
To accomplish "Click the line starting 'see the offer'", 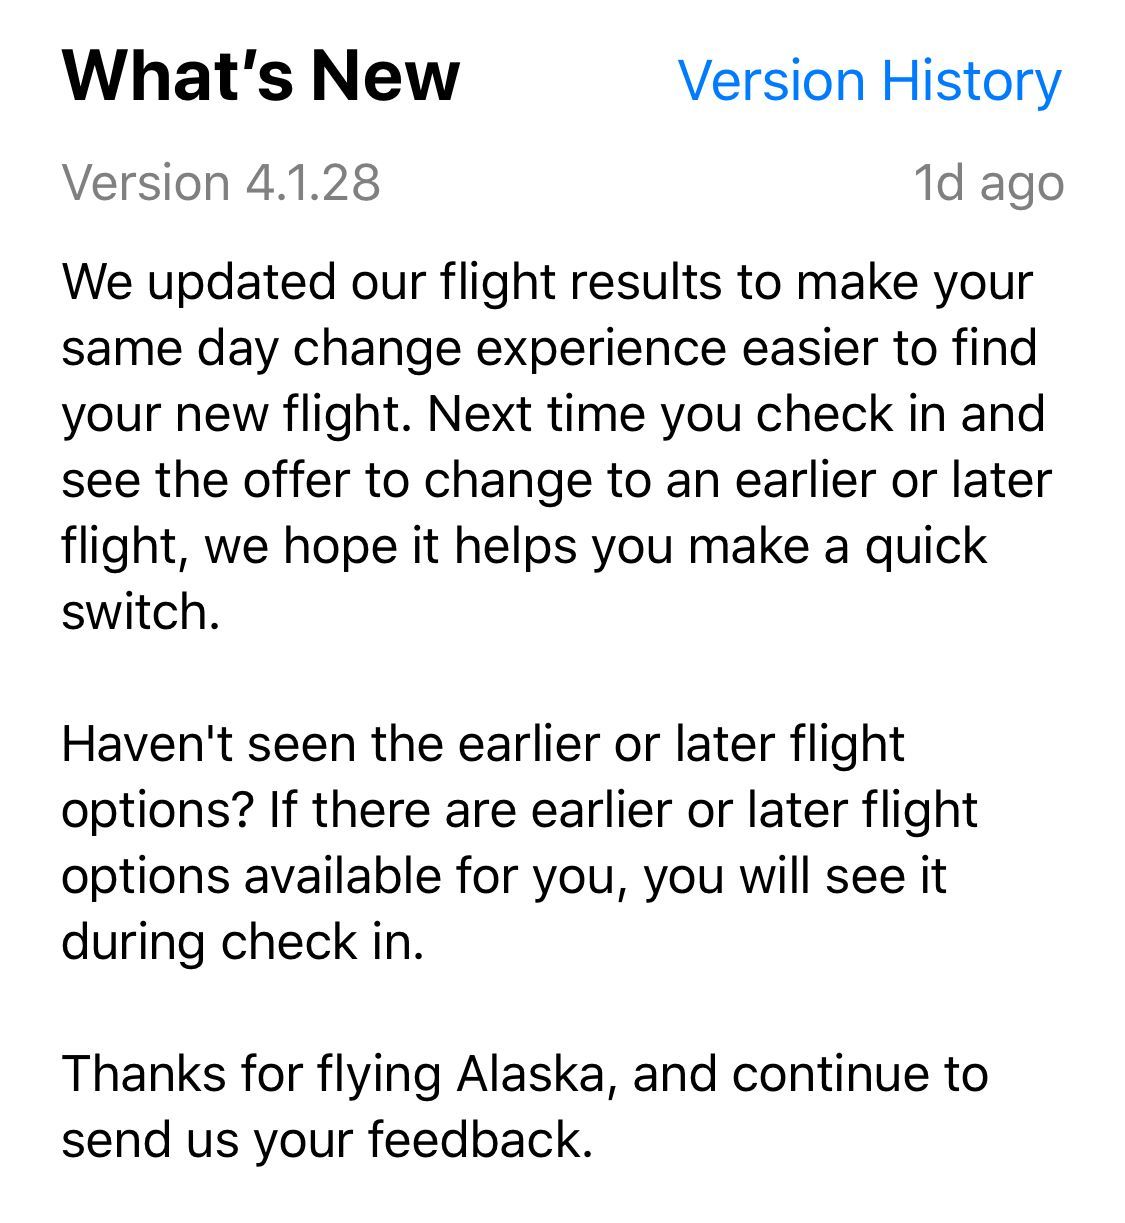I will 556,480.
